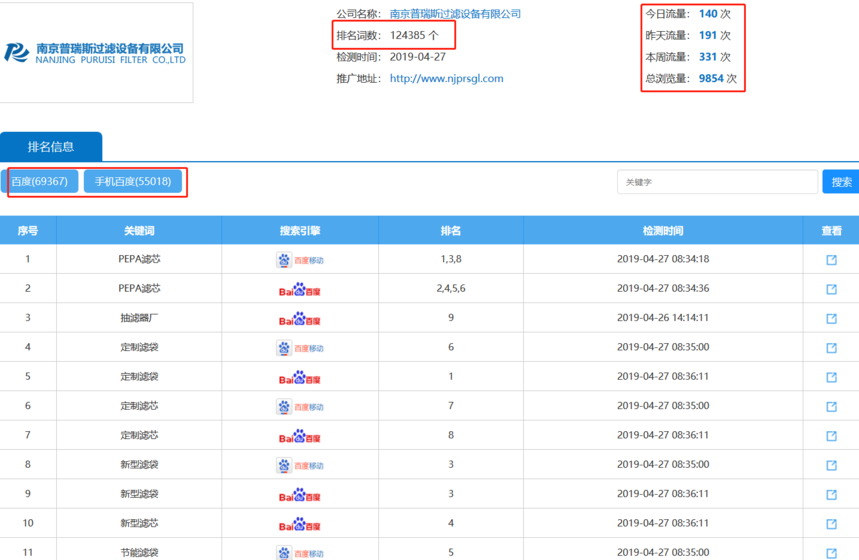Open the view icon for row 4
Viewport: 859px width, 560px height.
[831, 348]
